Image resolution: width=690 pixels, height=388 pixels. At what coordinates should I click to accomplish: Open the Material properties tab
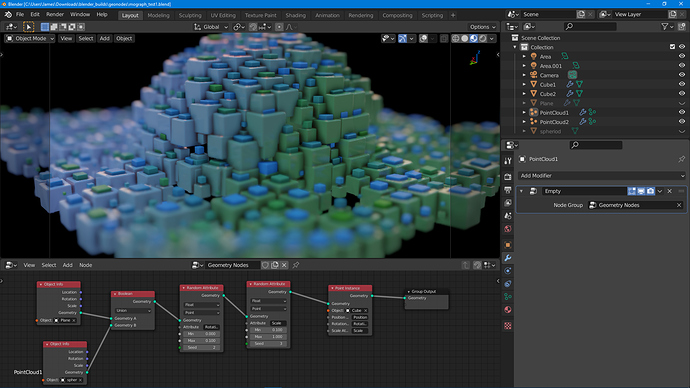pyautogui.click(x=508, y=310)
